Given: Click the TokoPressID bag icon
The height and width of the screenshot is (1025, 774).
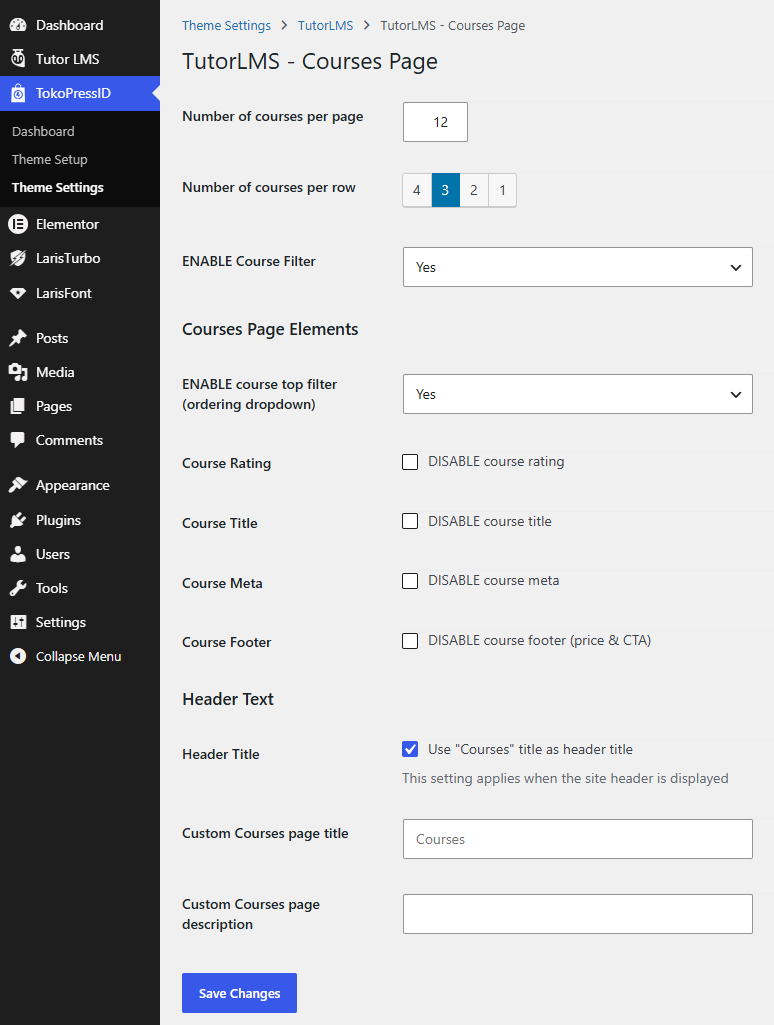Looking at the screenshot, I should point(18,93).
